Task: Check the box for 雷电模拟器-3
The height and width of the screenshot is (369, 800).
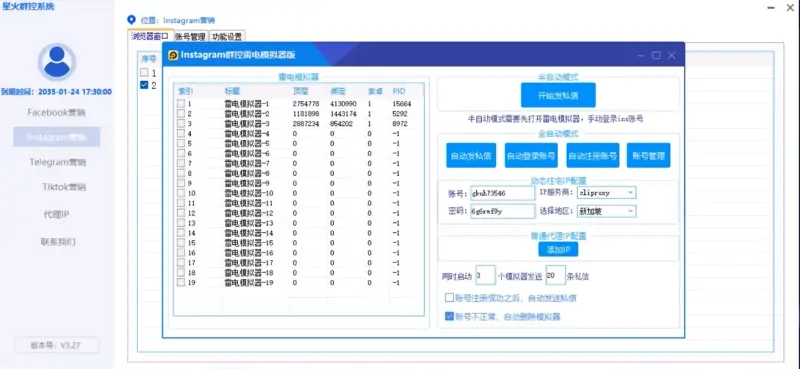Action: click(x=181, y=124)
